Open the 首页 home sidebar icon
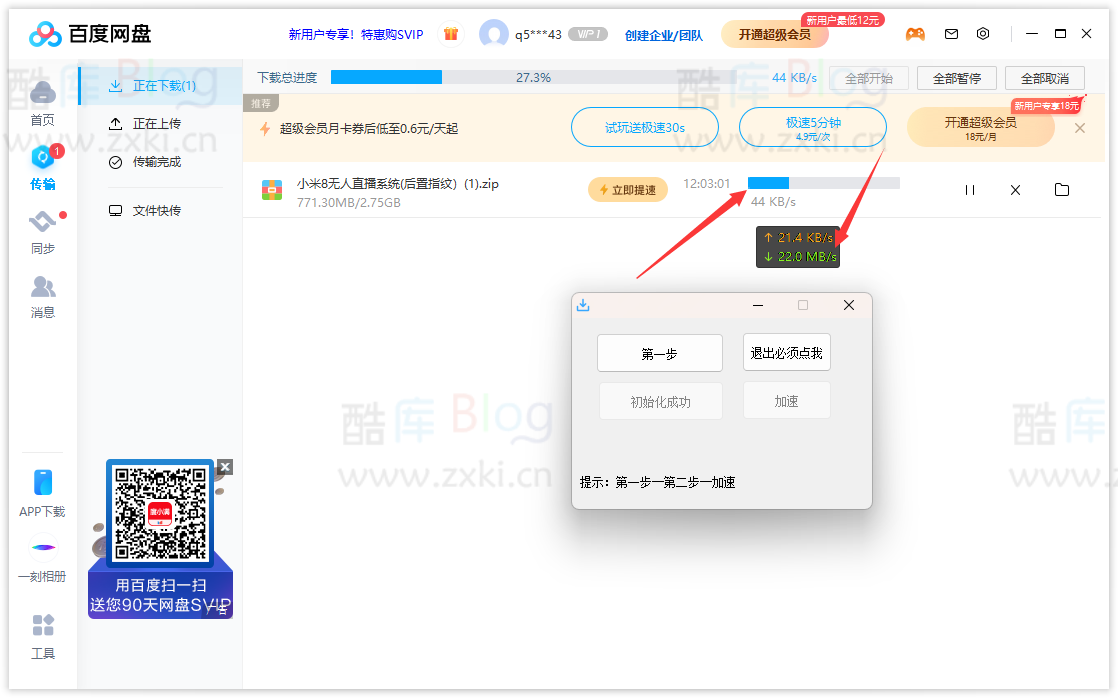Screen dimensions: 1118x698 click(41, 101)
